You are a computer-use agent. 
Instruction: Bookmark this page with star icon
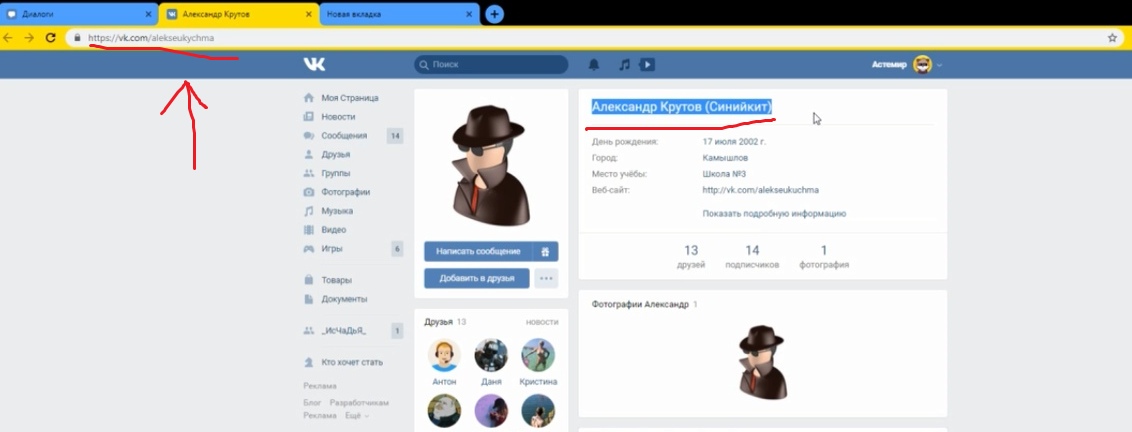click(1112, 38)
